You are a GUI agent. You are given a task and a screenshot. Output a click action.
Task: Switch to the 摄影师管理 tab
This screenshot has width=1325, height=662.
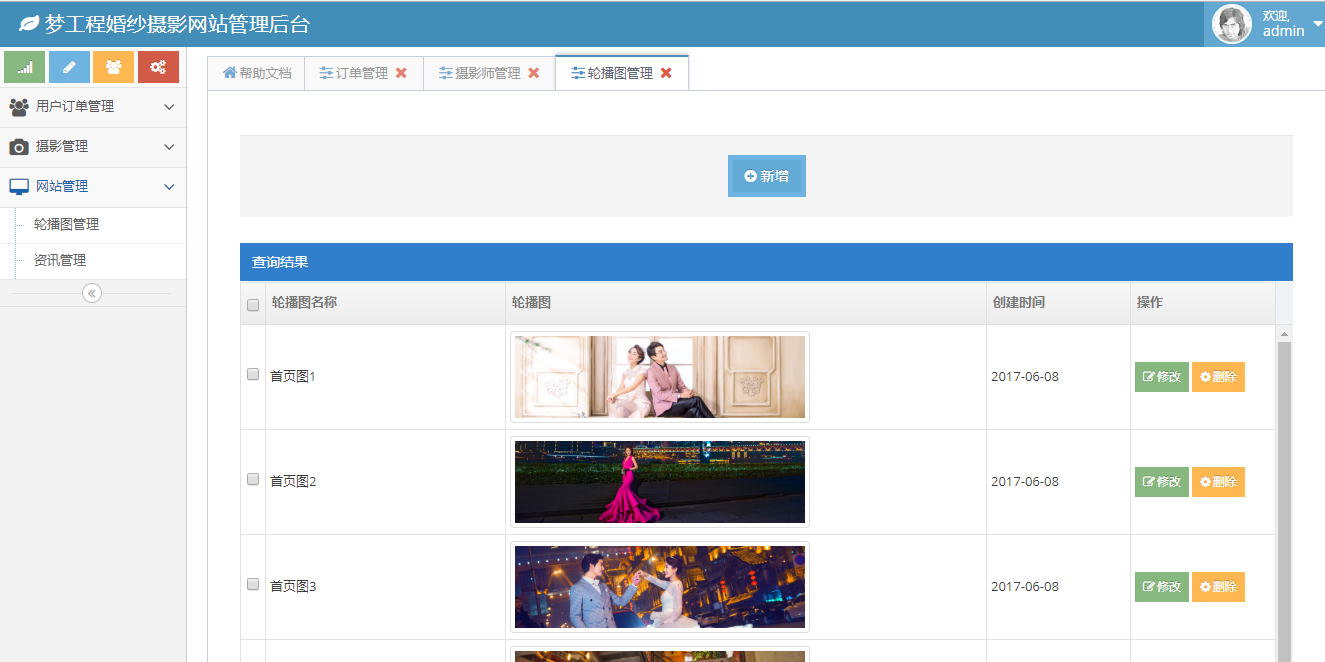tap(489, 73)
